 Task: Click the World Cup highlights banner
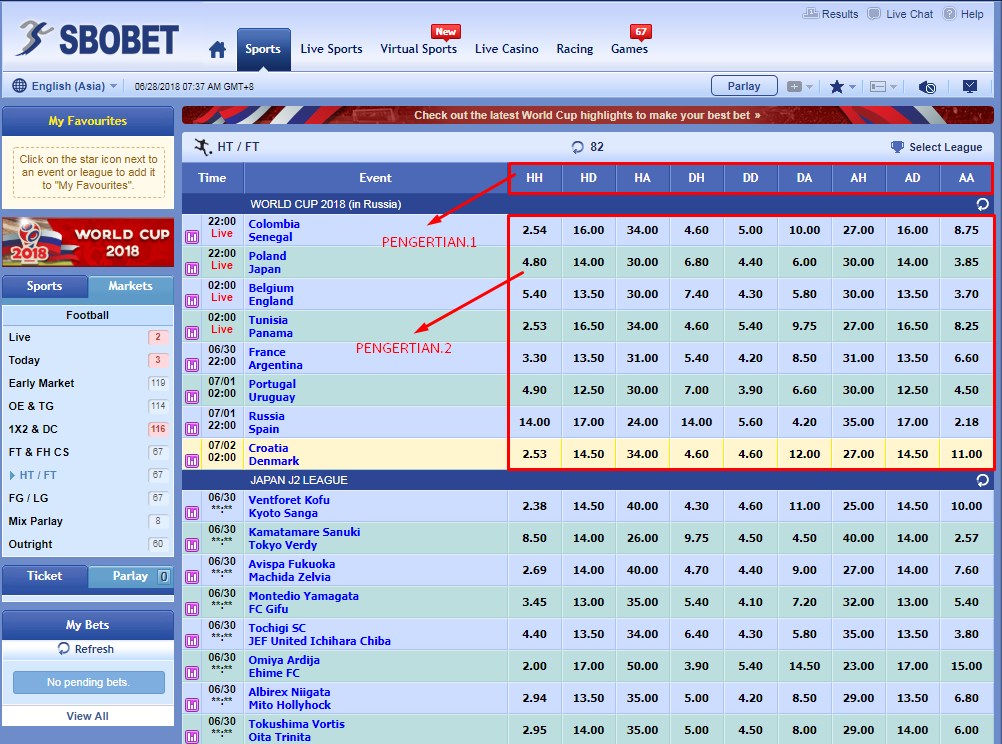(587, 115)
